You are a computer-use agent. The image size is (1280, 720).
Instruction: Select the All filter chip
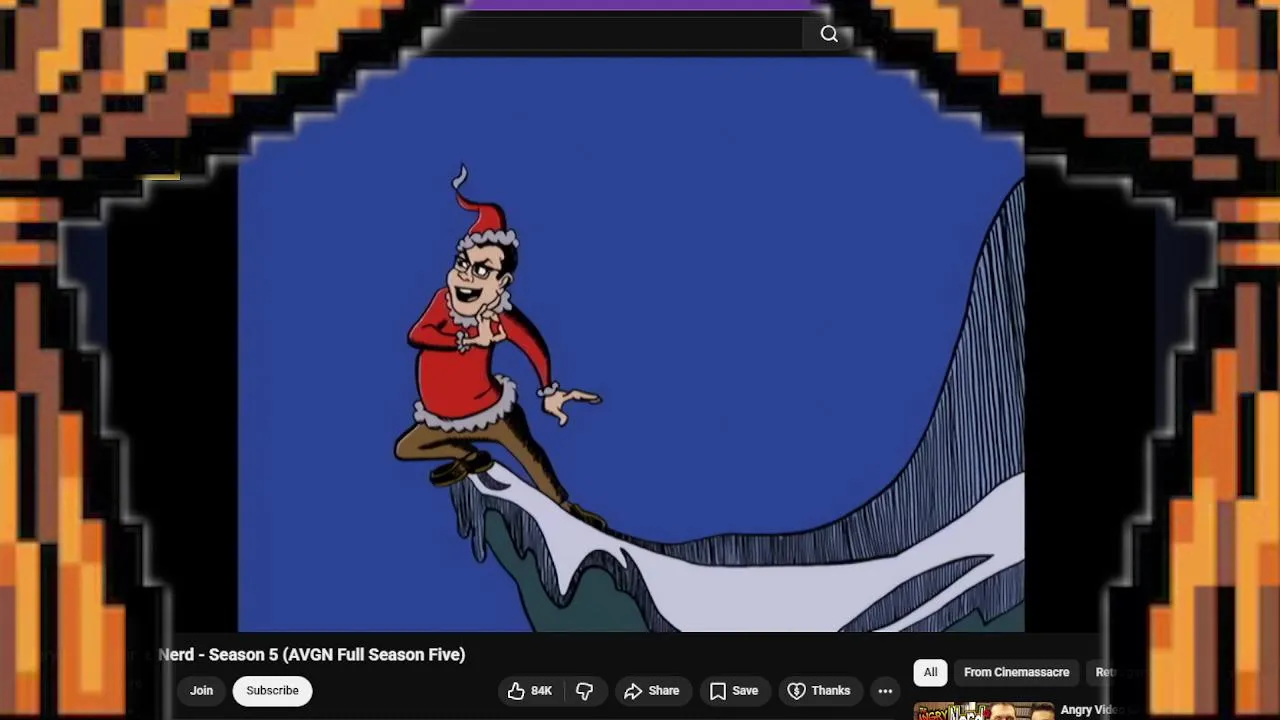tap(930, 672)
